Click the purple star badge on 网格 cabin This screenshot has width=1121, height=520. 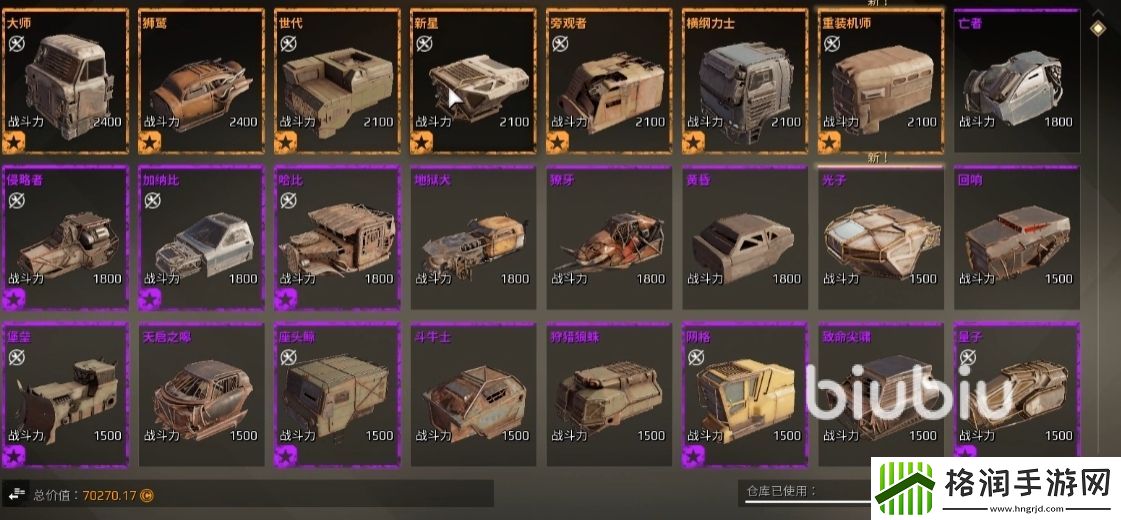click(x=693, y=456)
